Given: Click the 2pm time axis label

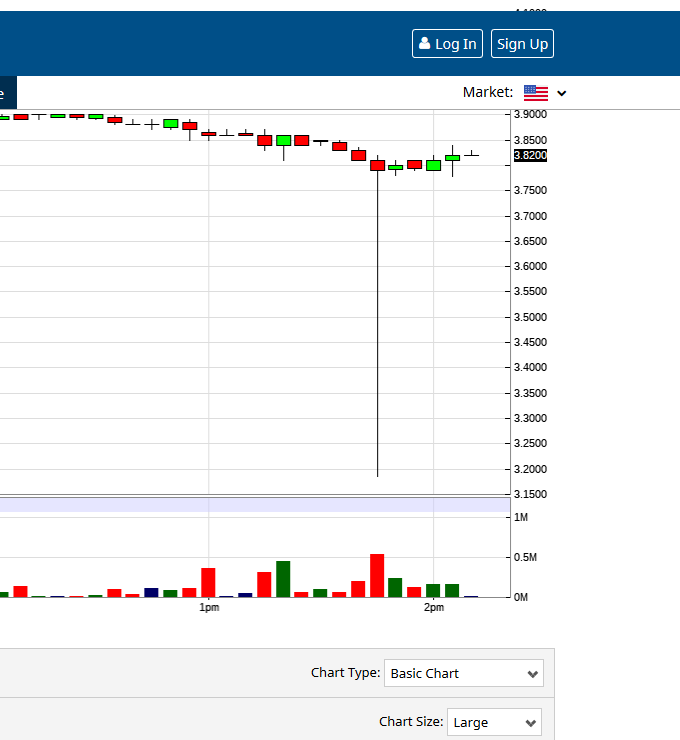Looking at the screenshot, I should [x=434, y=607].
